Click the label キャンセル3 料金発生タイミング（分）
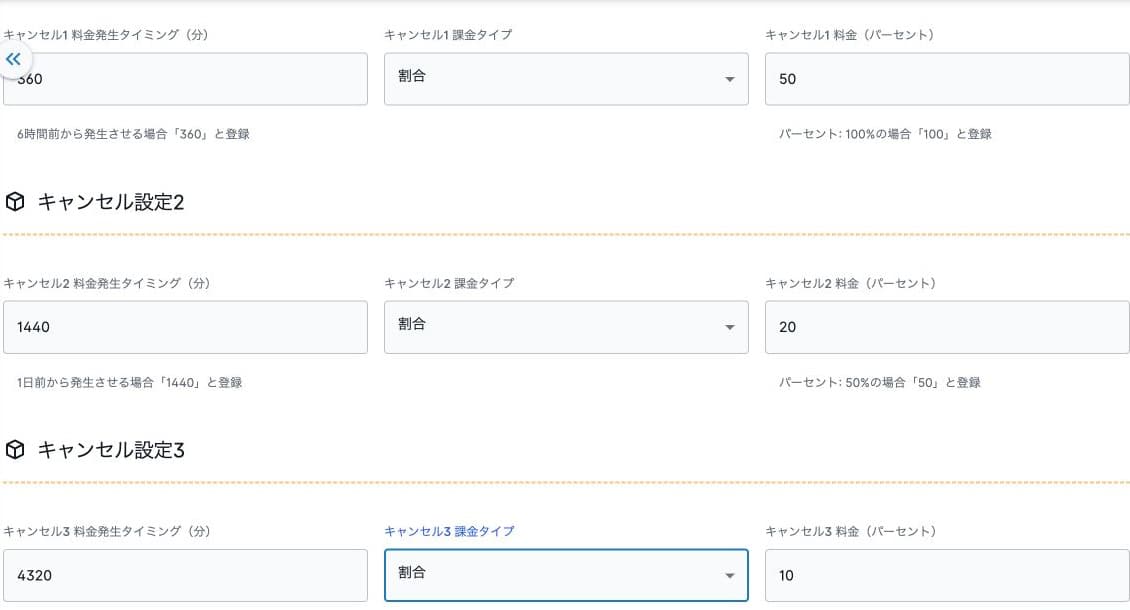 pyautogui.click(x=107, y=531)
